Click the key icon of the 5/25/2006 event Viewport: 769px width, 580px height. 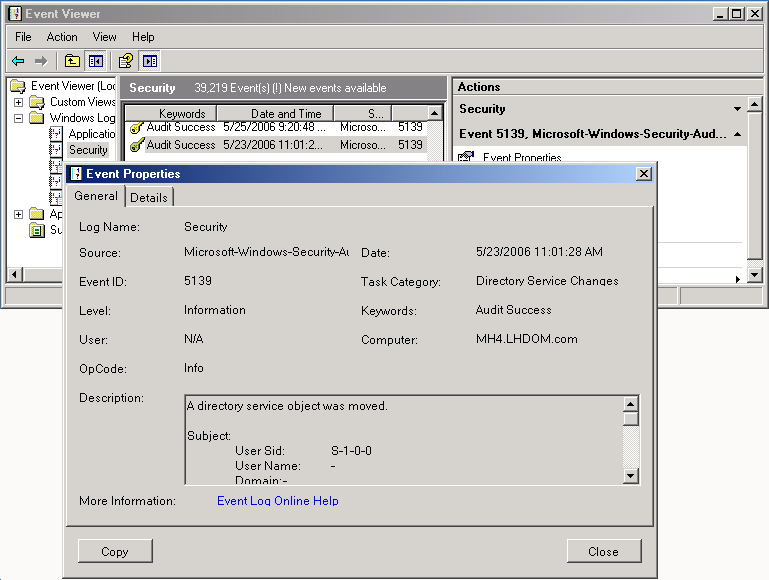135,128
